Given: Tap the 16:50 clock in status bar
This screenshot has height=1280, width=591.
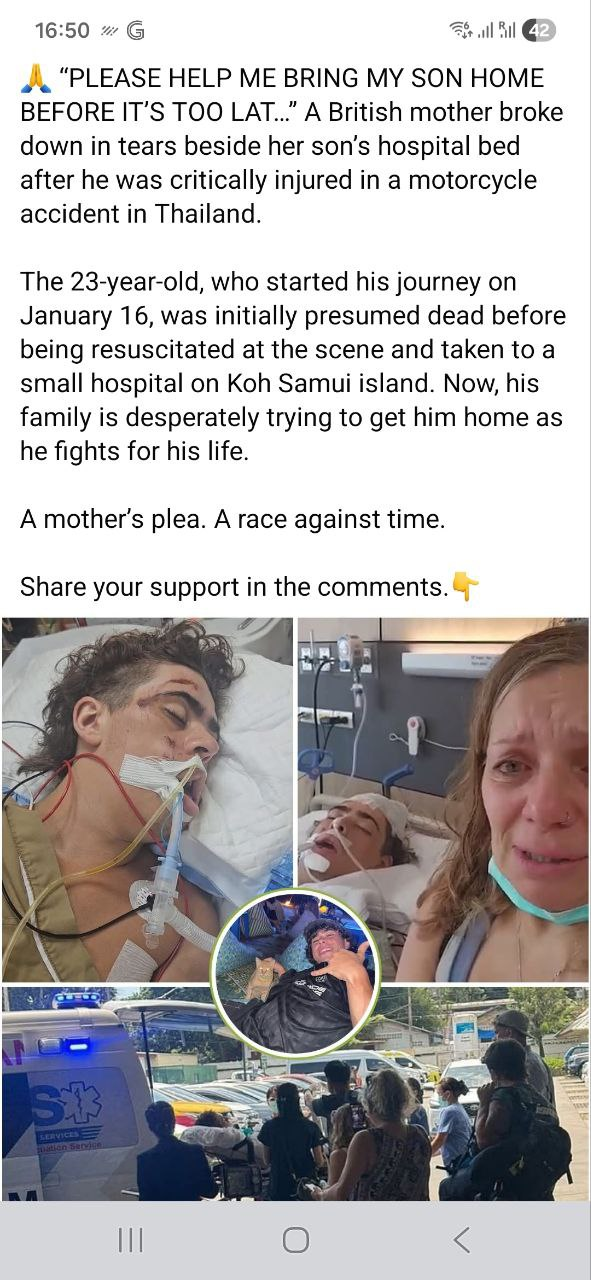Looking at the screenshot, I should point(62,30).
